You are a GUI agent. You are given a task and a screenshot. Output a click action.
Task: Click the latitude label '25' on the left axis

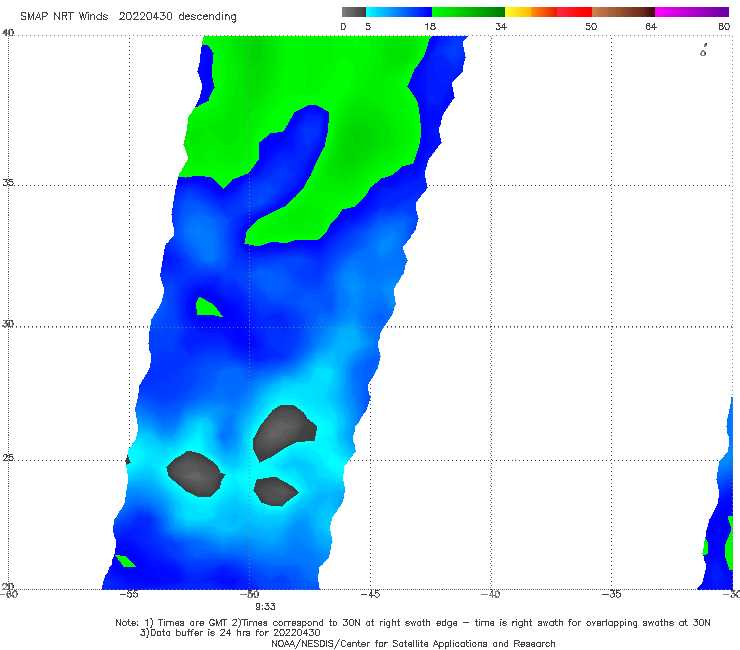[x=8, y=458]
